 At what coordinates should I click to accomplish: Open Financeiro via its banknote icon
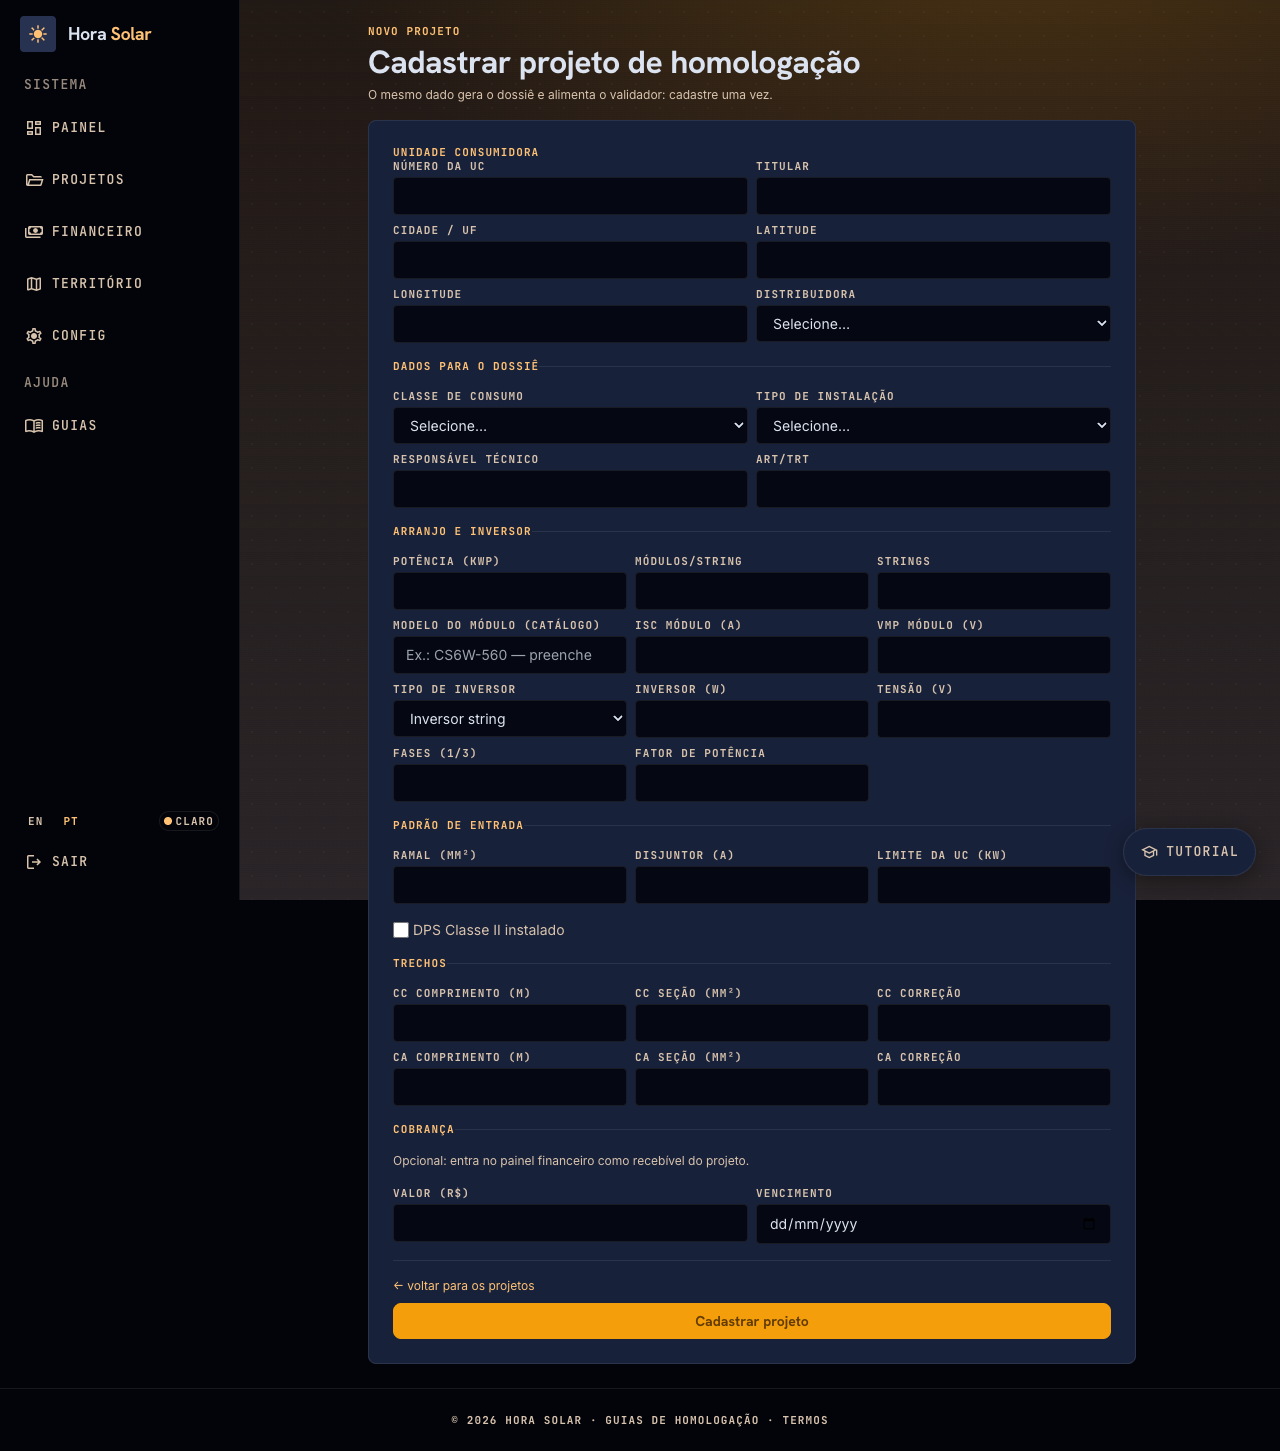tap(34, 232)
